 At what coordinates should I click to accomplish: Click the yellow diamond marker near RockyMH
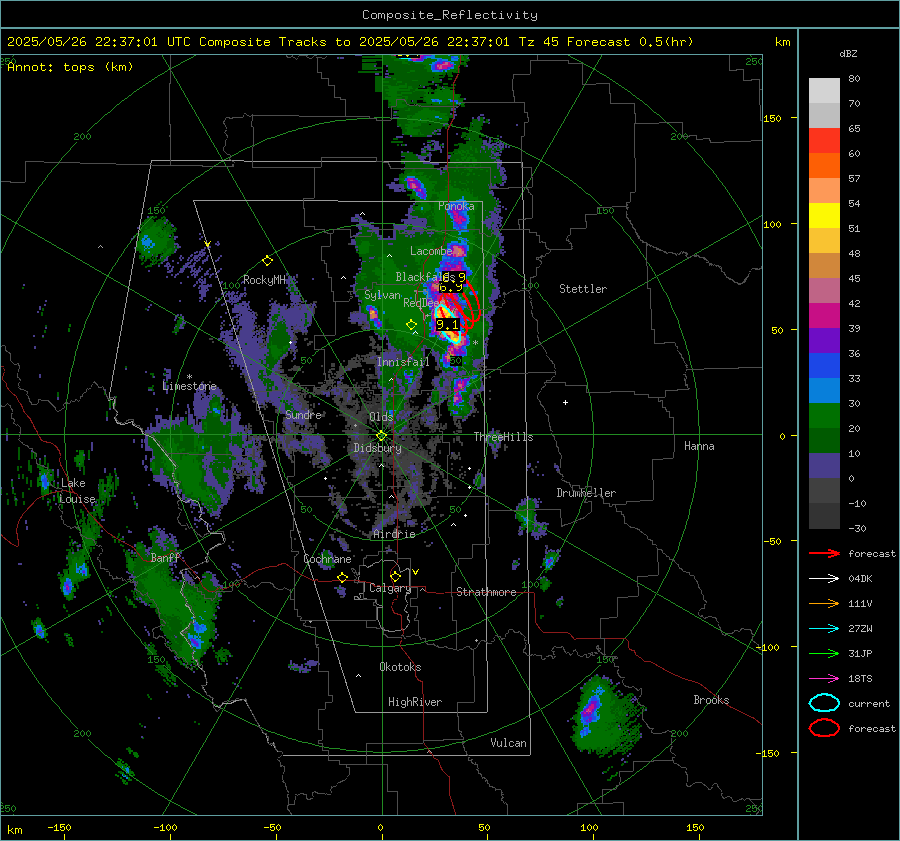click(x=267, y=261)
